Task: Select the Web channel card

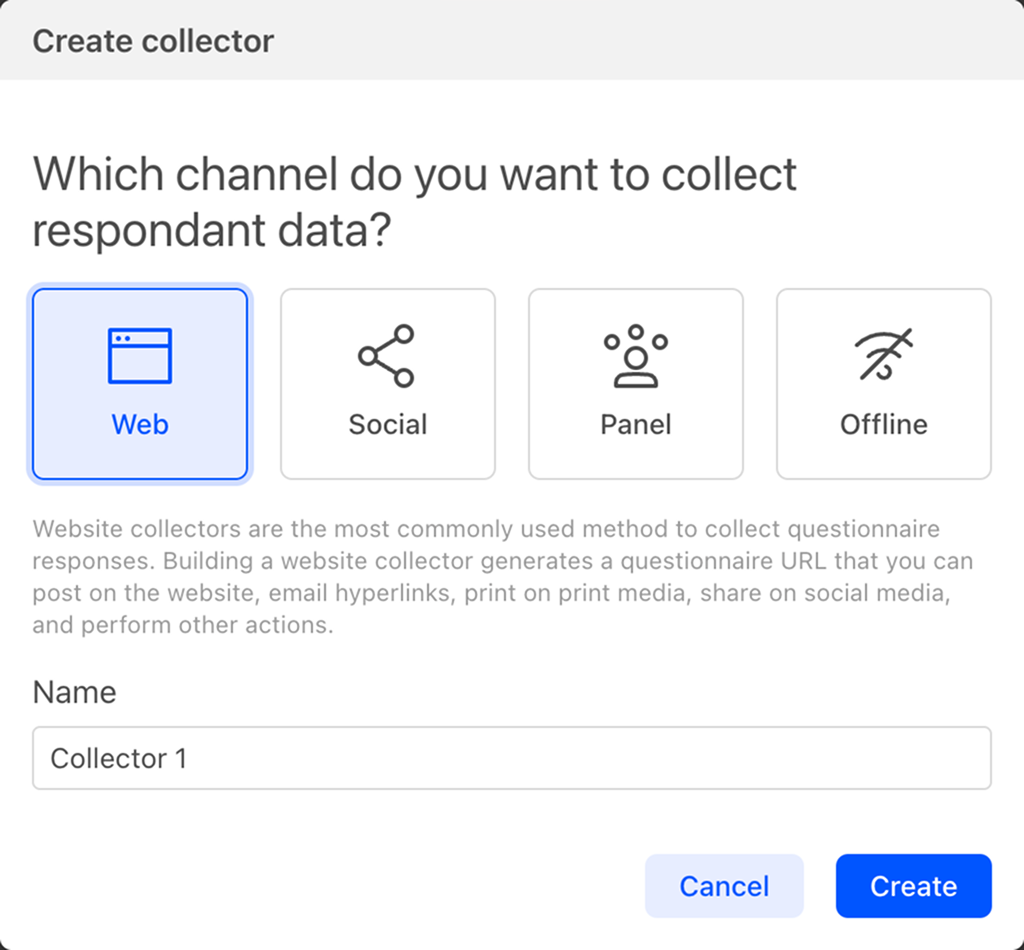Action: click(140, 384)
